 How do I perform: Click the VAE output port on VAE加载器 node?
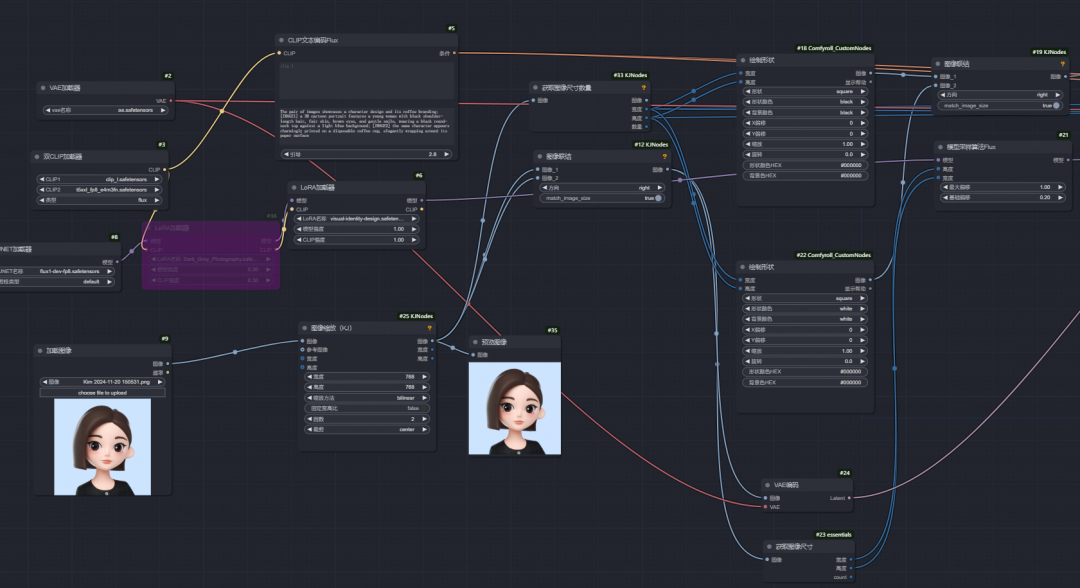(171, 101)
